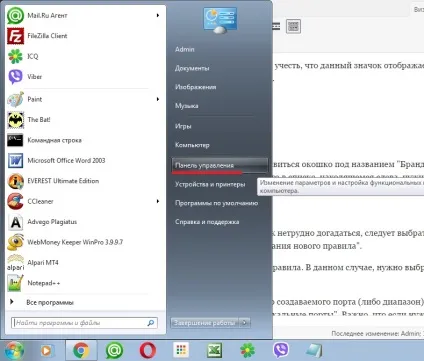Open Excel from the taskbar

point(214,351)
